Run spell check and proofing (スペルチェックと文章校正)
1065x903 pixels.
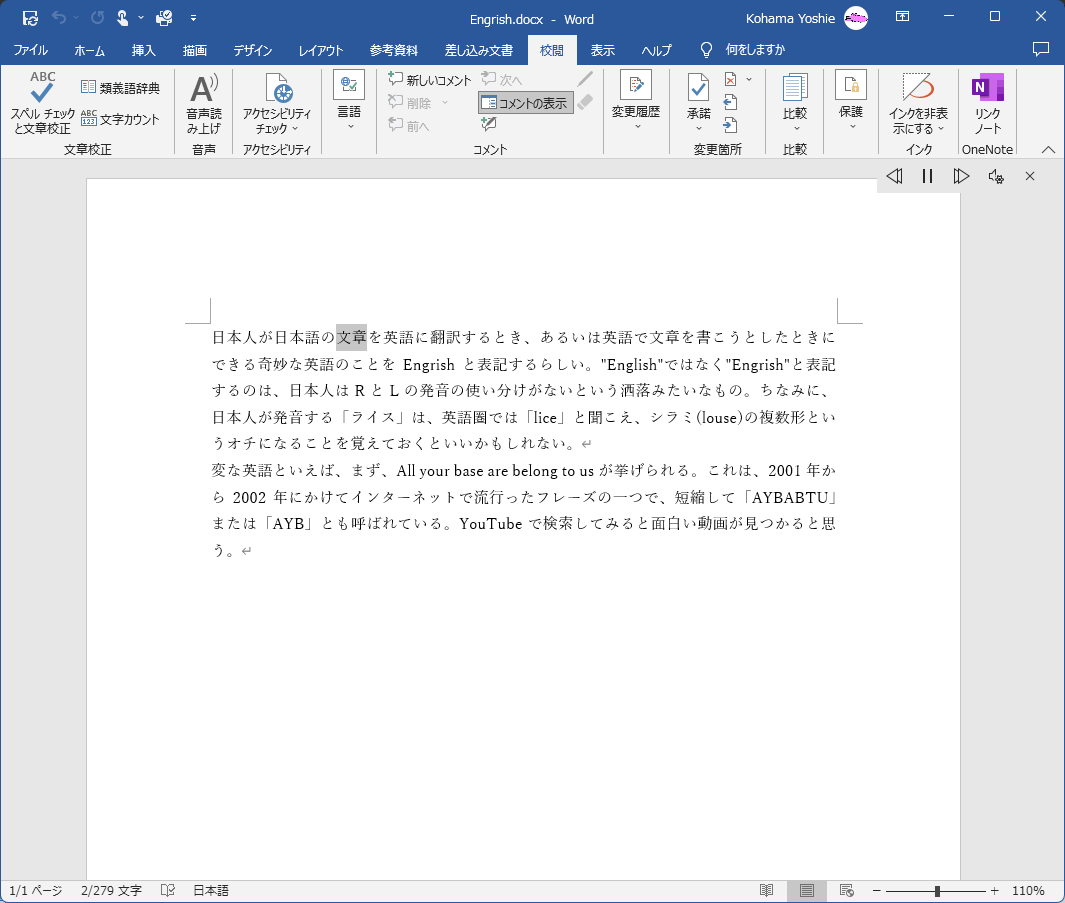[42, 103]
